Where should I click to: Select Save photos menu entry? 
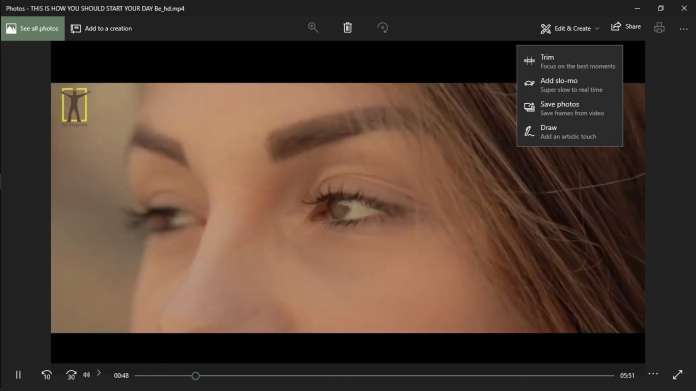[570, 108]
